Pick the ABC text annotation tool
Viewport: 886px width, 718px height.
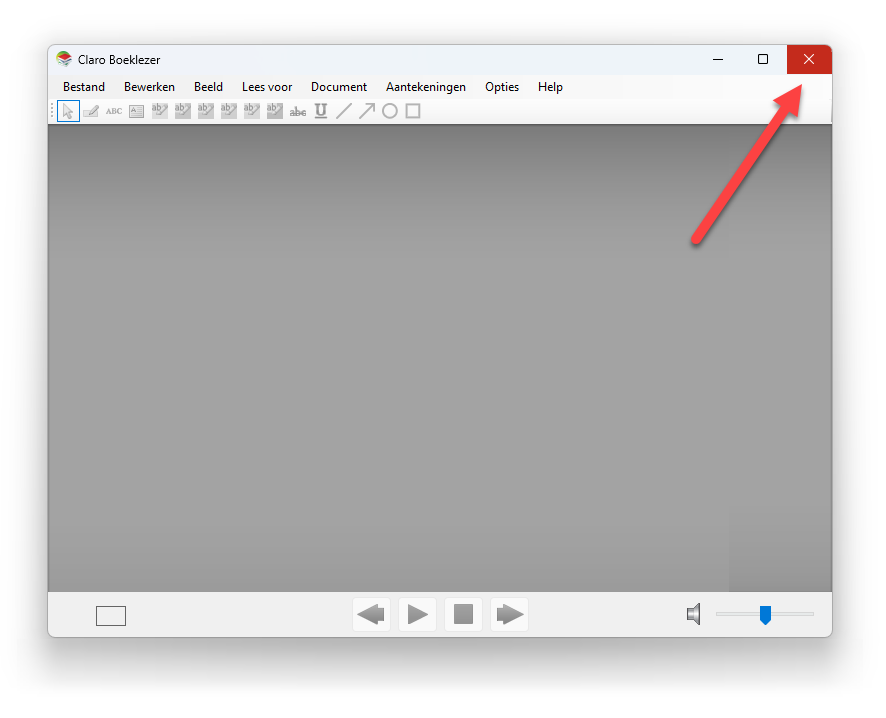point(114,111)
